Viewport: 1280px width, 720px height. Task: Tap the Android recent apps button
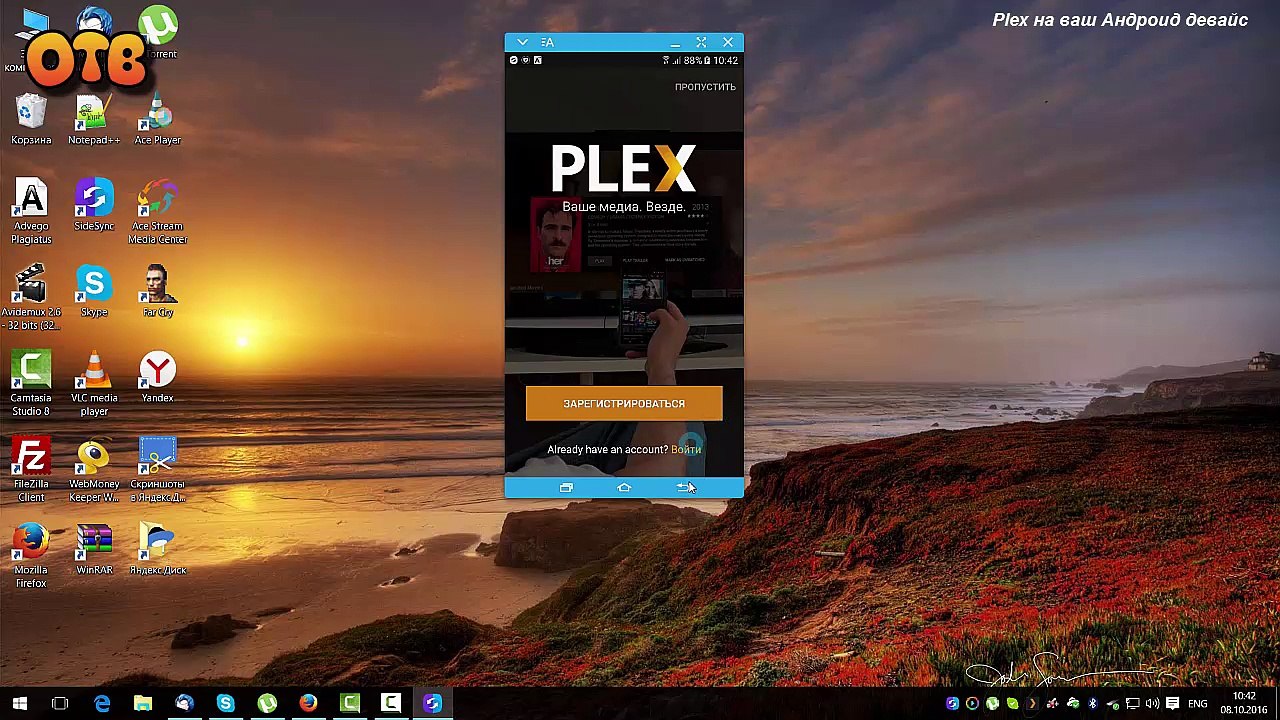click(566, 487)
